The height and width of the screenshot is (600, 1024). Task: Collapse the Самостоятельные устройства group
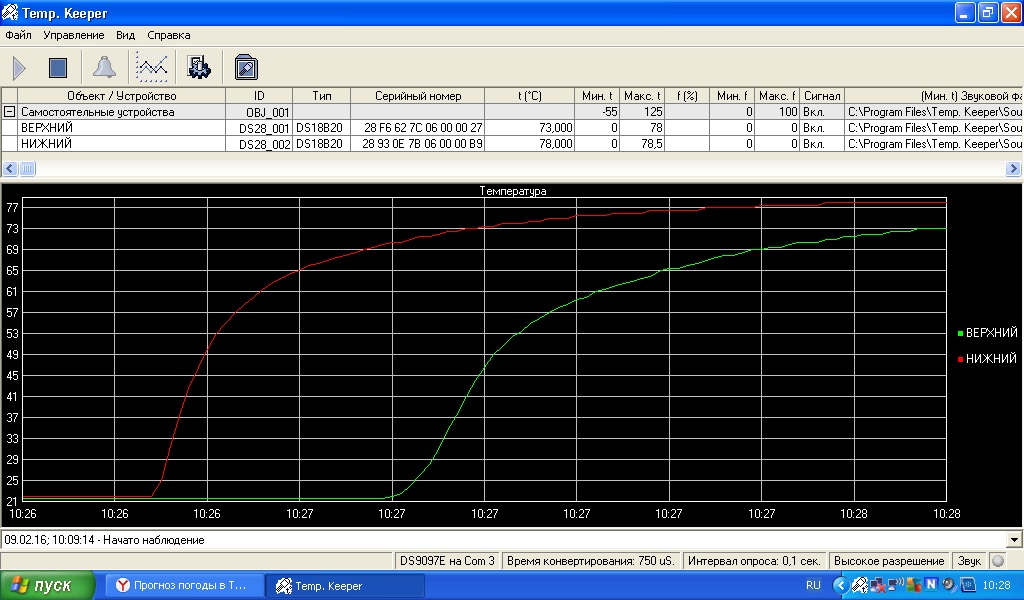pyautogui.click(x=9, y=112)
